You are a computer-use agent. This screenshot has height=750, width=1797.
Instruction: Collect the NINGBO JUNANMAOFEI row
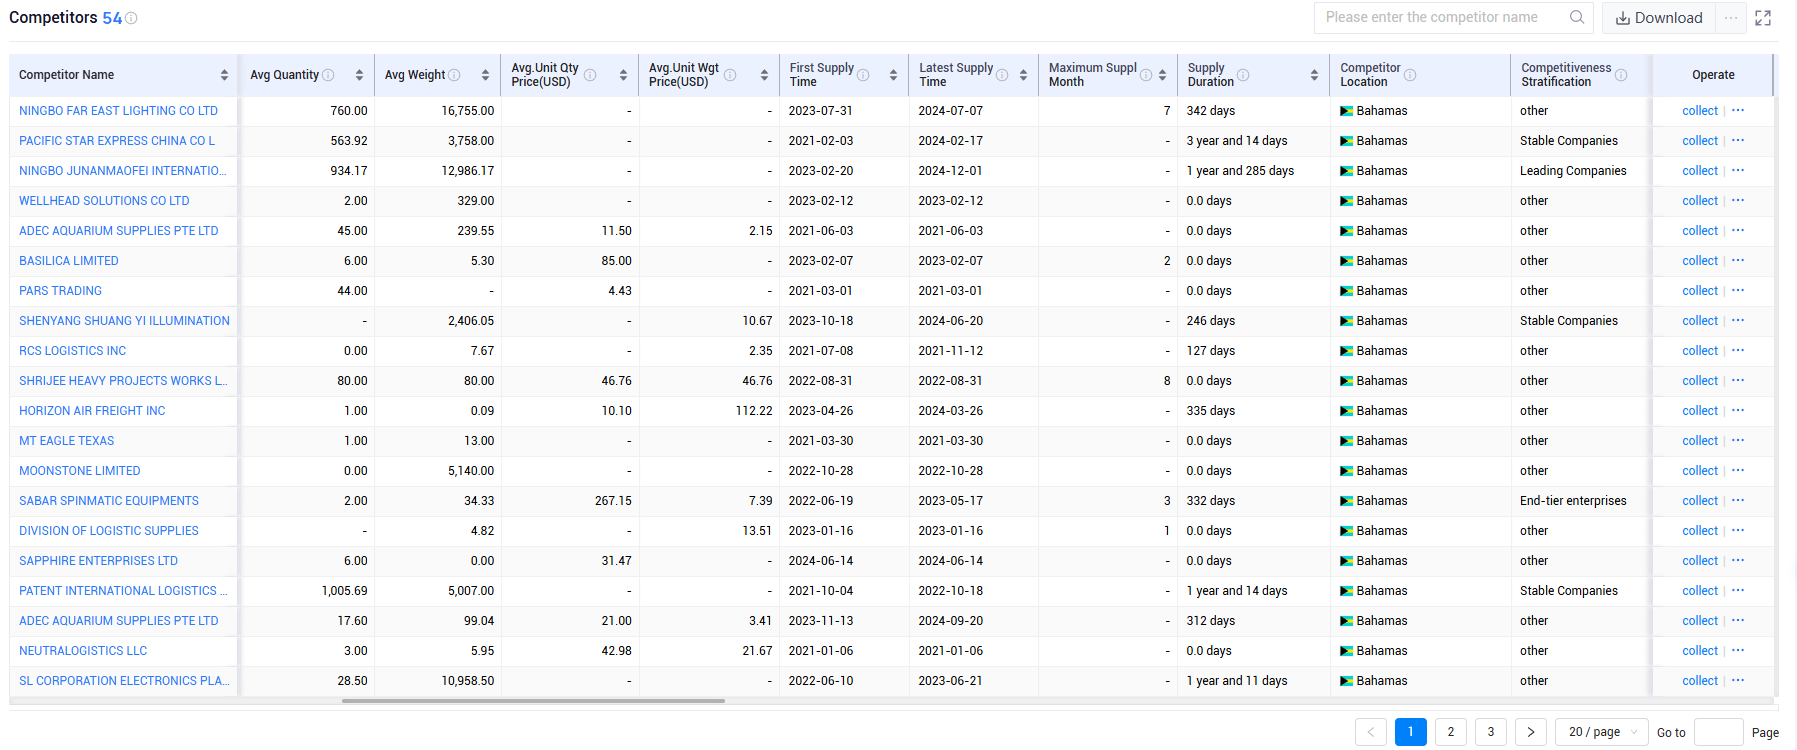click(1700, 171)
